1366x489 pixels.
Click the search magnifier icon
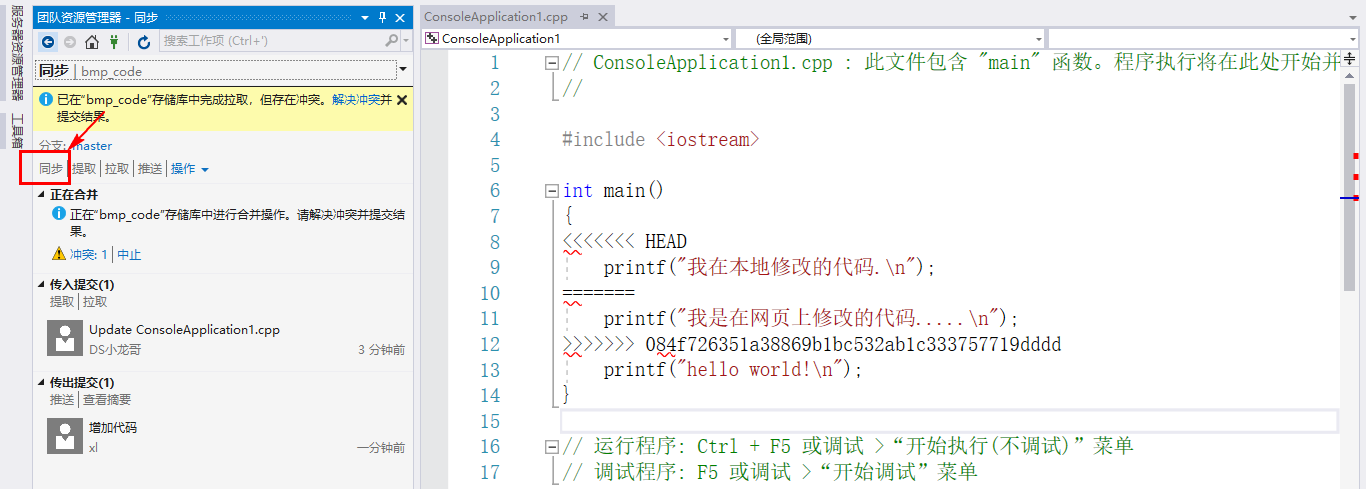coord(392,41)
